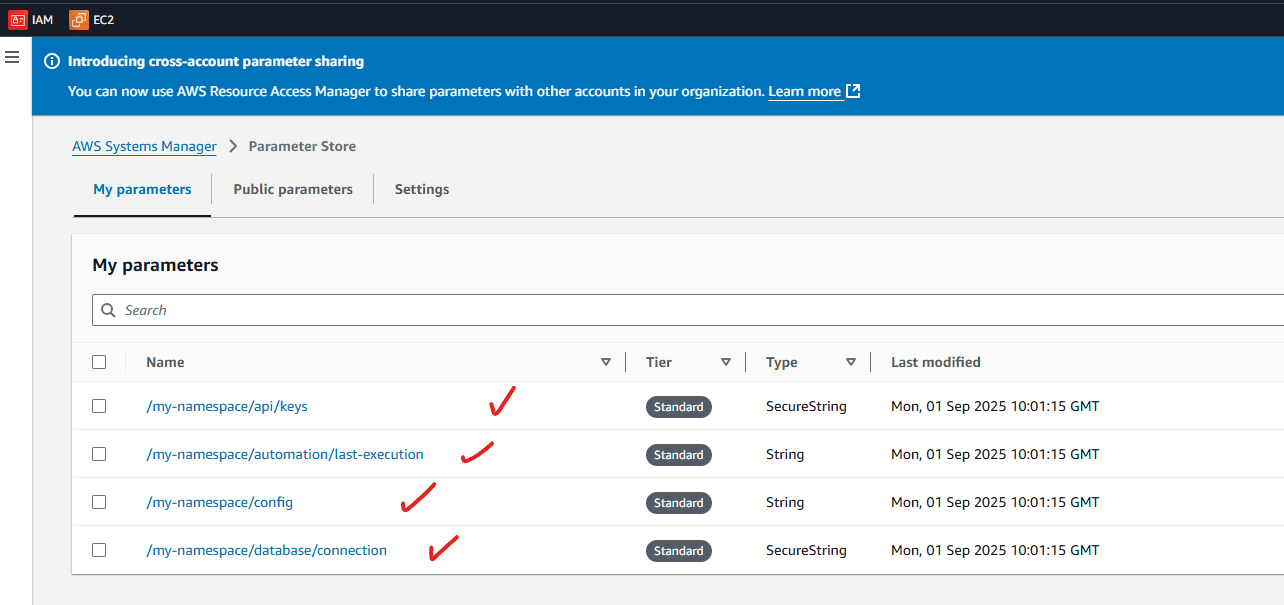1284x605 pixels.
Task: Click the info icon in the banner
Action: (x=52, y=62)
